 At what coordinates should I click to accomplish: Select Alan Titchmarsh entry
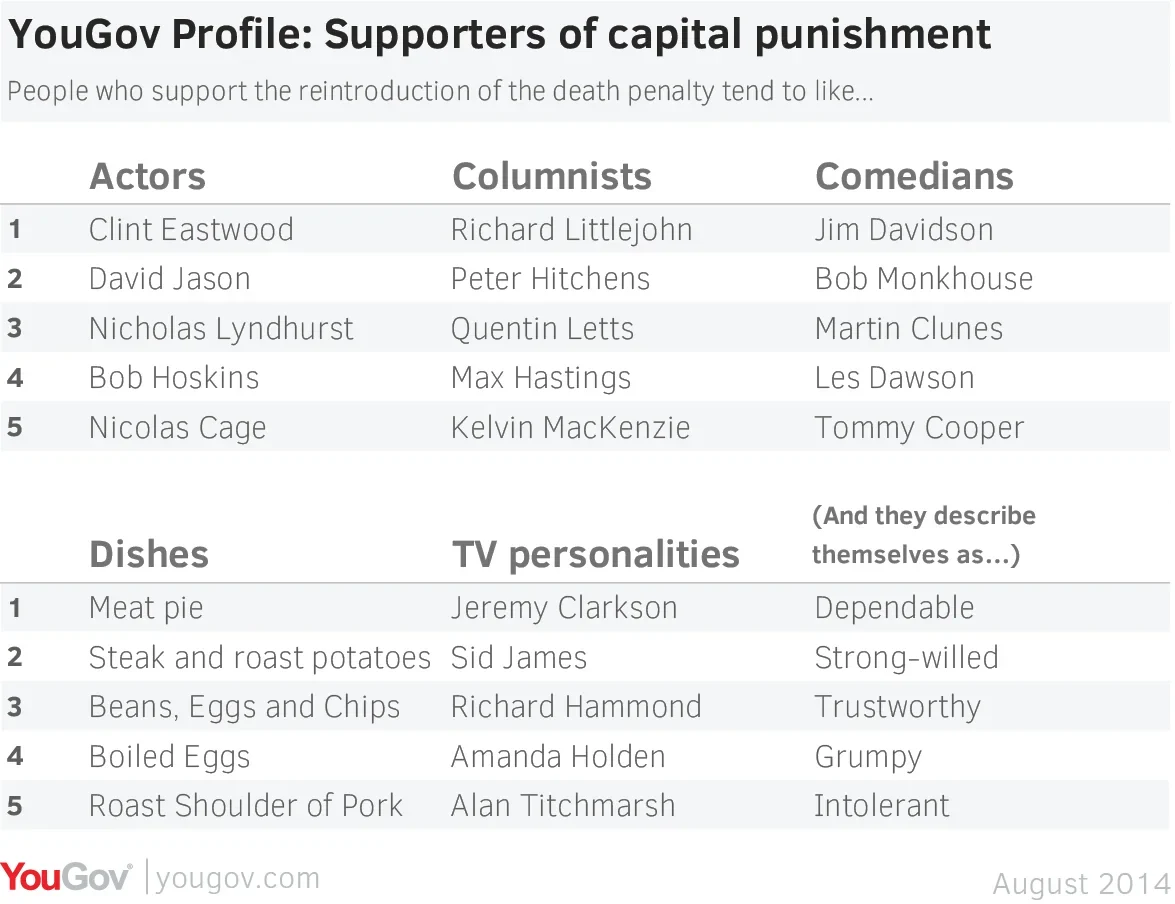[x=563, y=806]
